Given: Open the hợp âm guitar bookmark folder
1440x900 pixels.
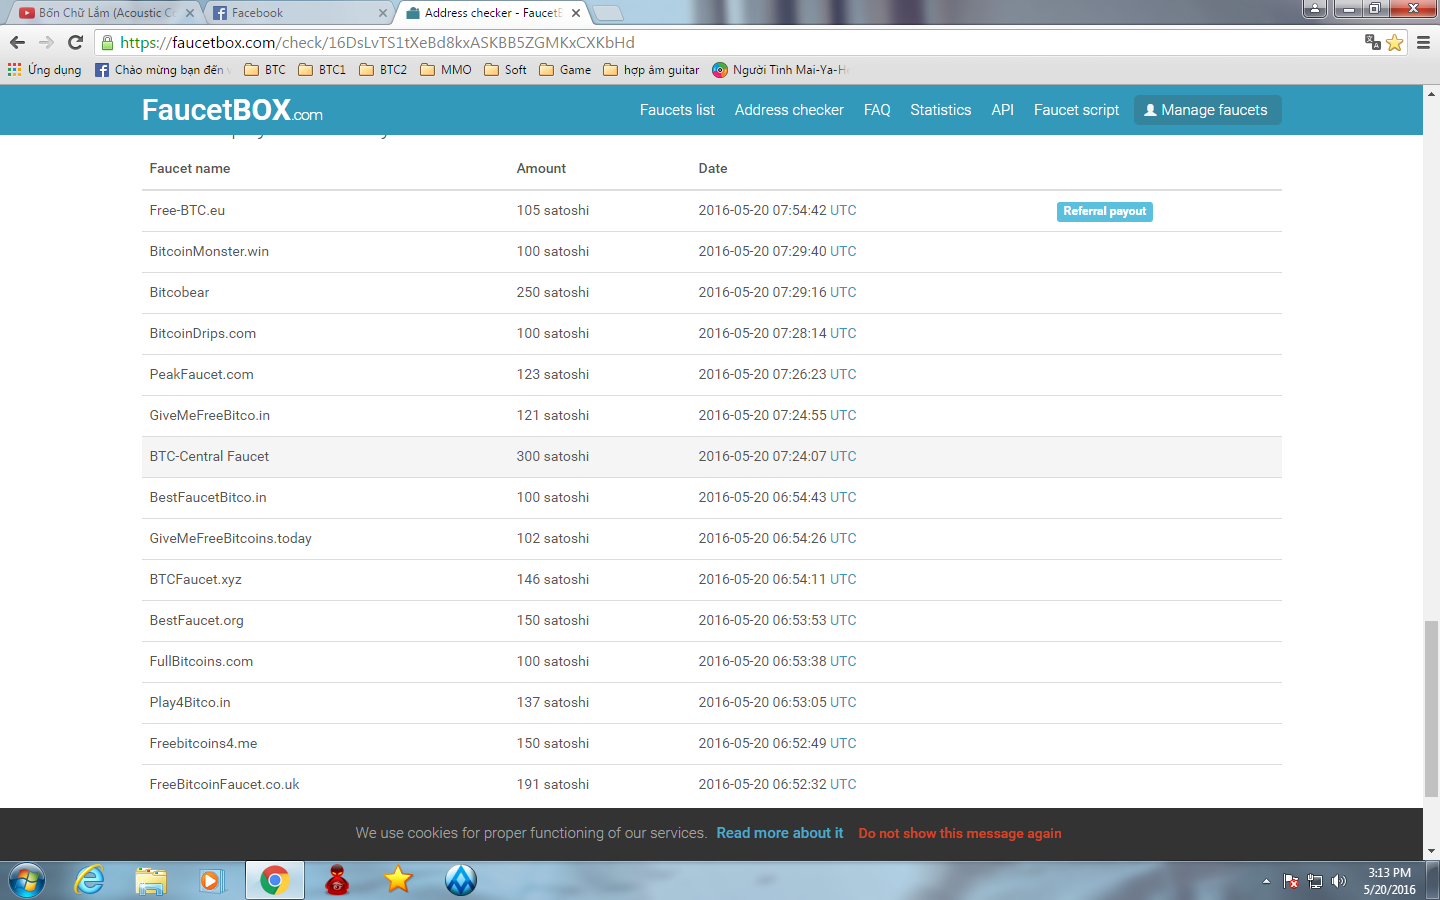Looking at the screenshot, I should point(652,70).
